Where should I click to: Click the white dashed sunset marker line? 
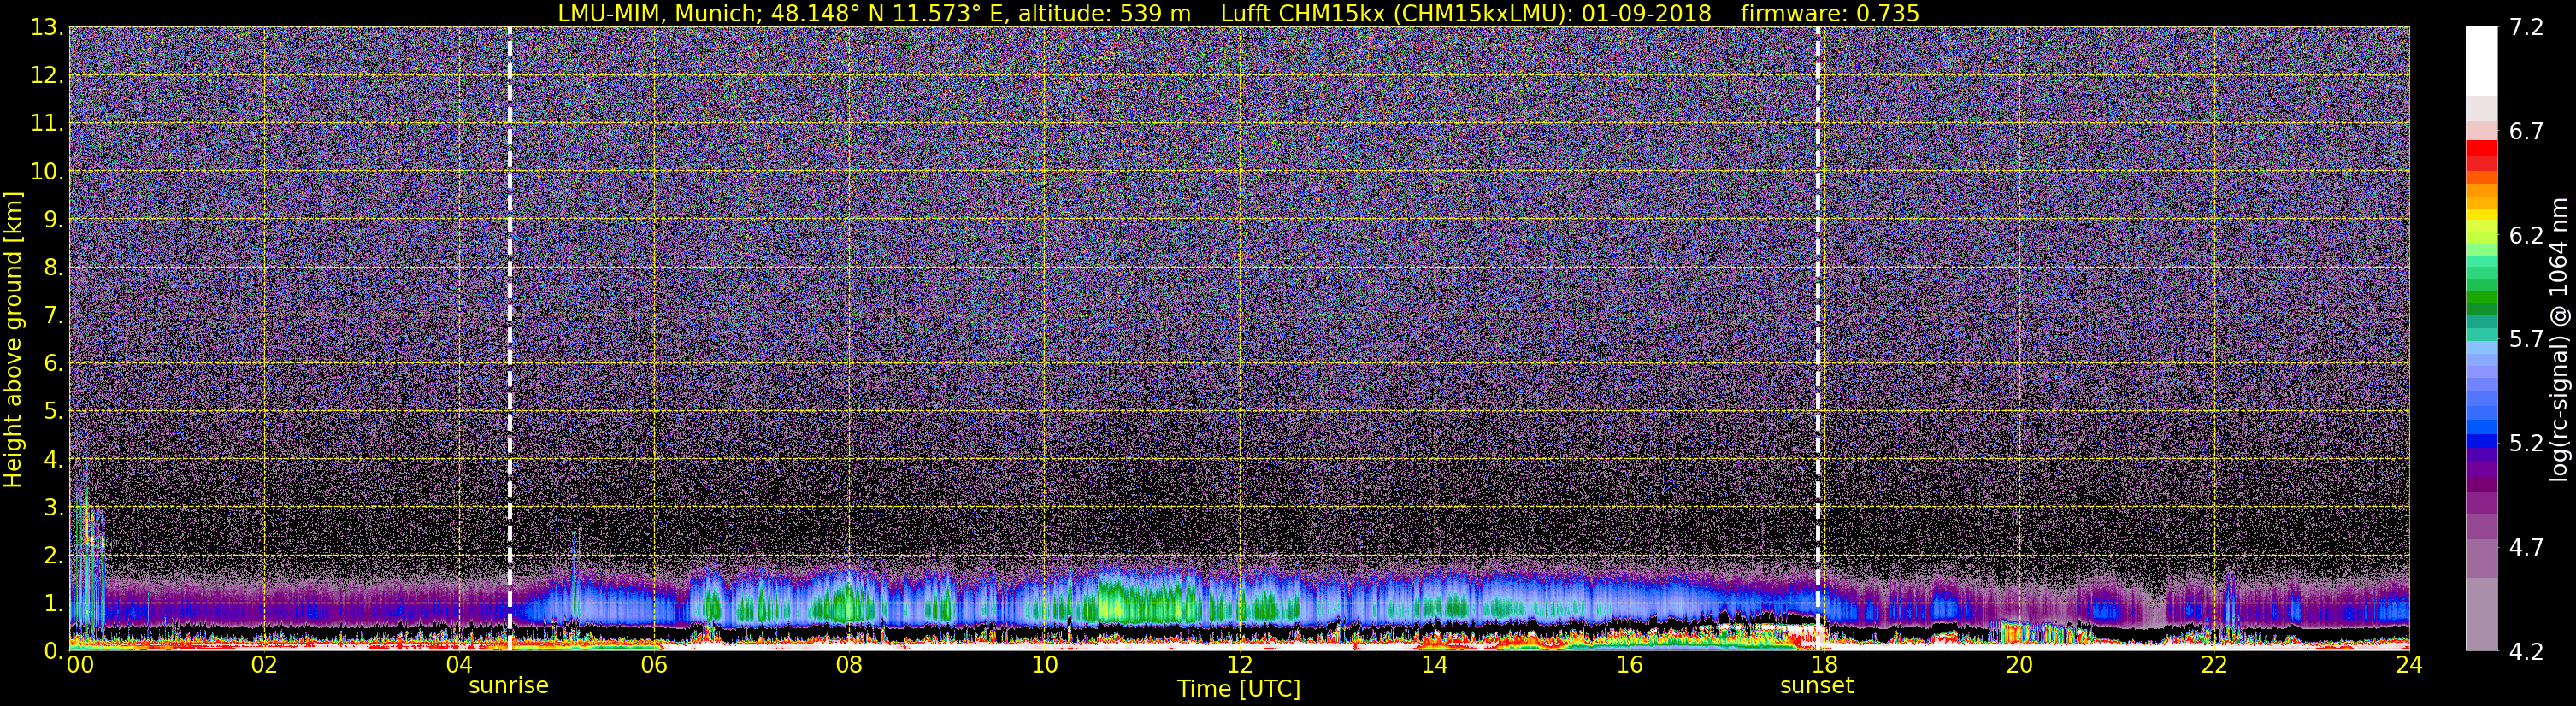click(1818, 339)
